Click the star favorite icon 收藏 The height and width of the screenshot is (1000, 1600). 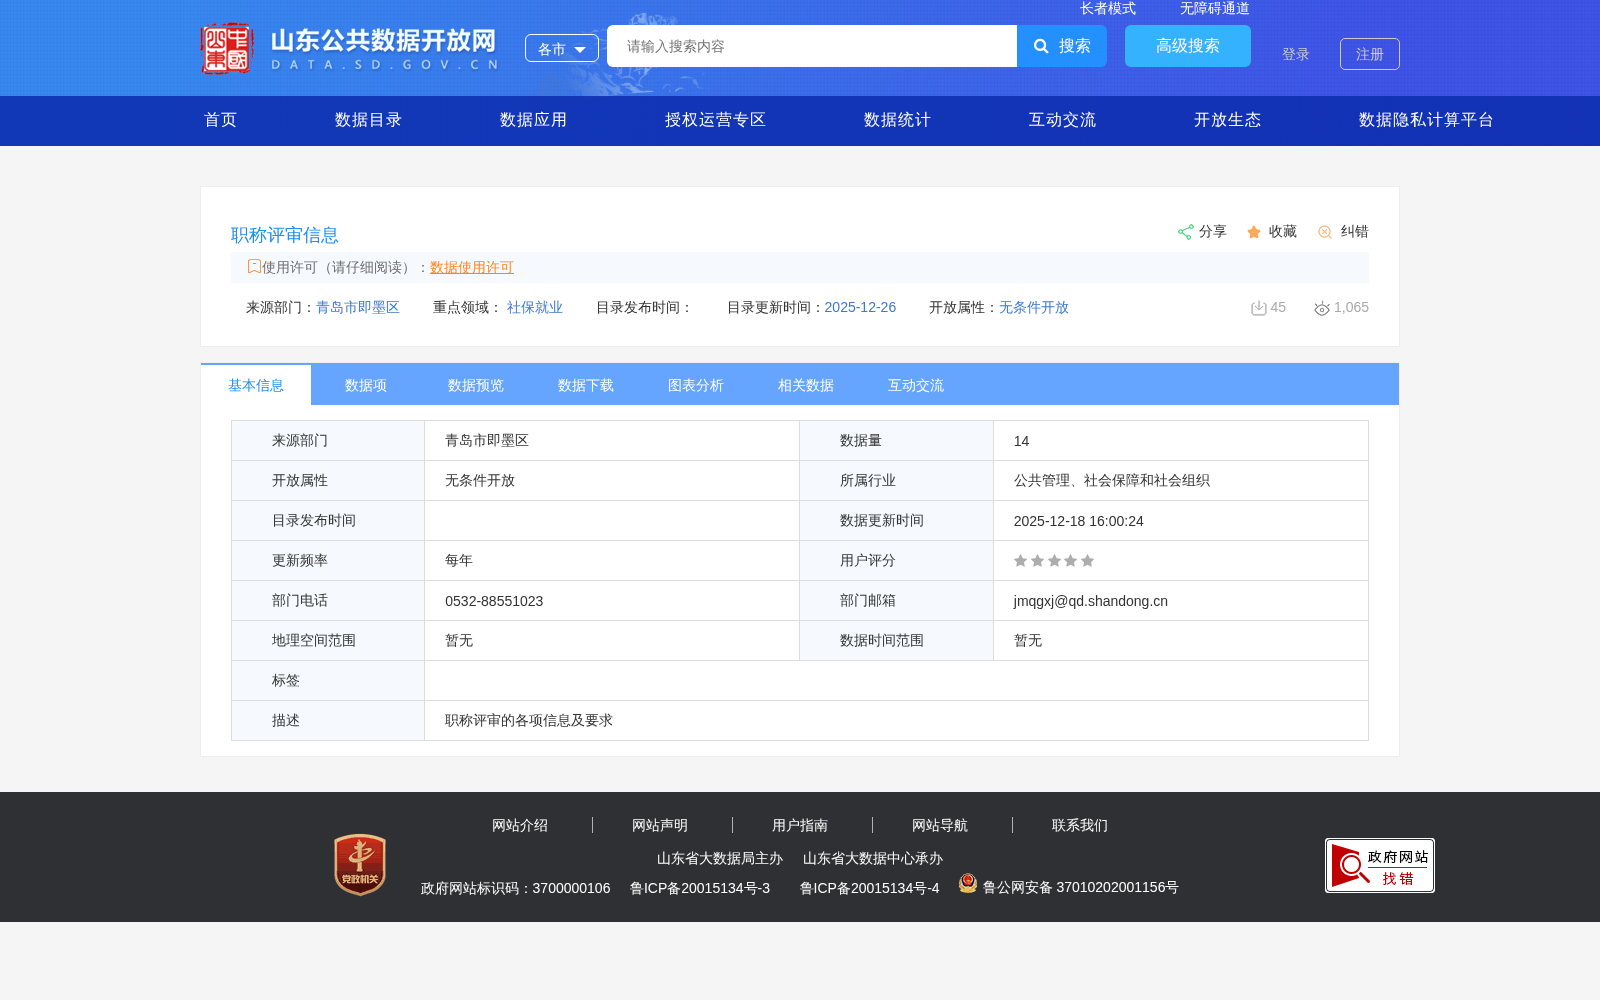(1254, 232)
